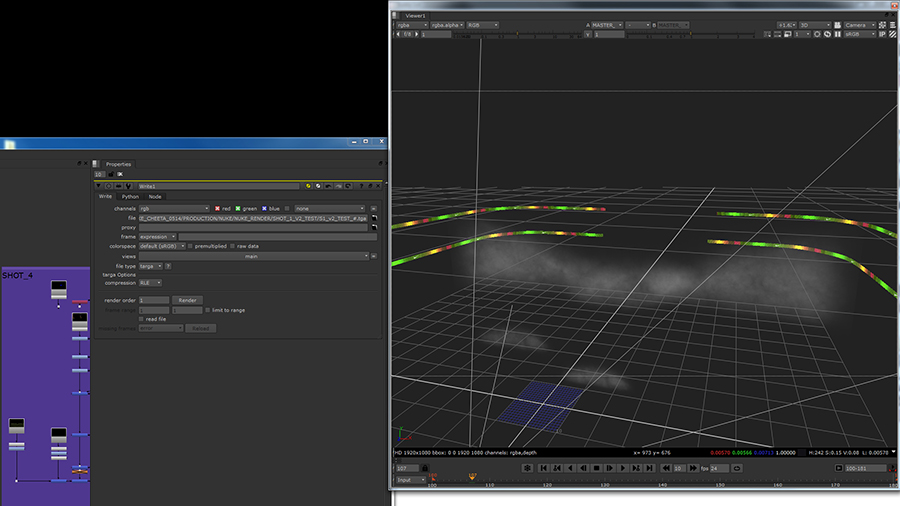The height and width of the screenshot is (506, 900).
Task: Click the Viewer1 panel tab
Action: pyautogui.click(x=416, y=15)
